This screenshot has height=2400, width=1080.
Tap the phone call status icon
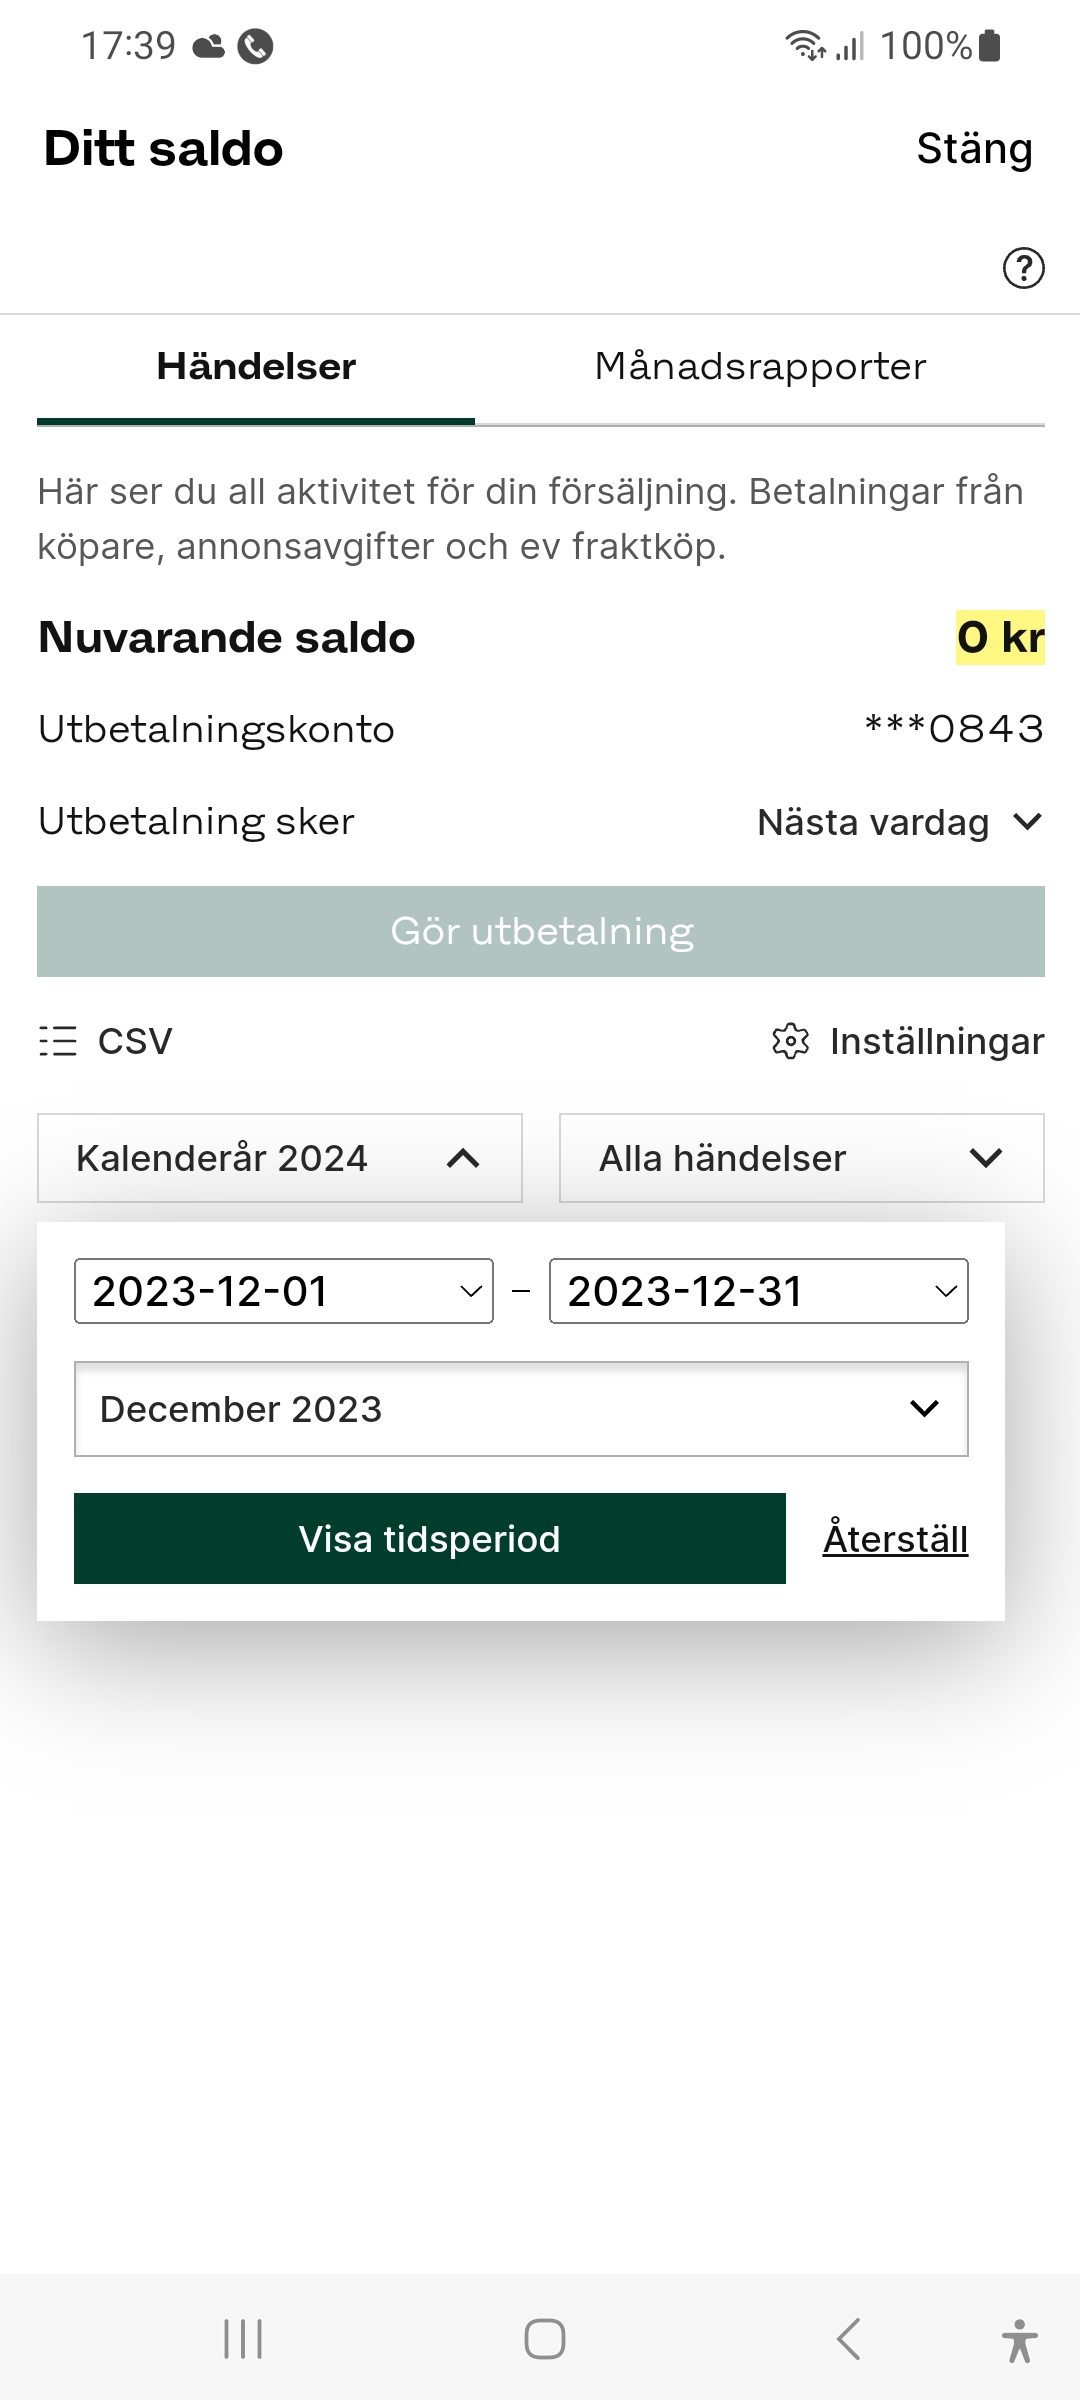point(255,46)
